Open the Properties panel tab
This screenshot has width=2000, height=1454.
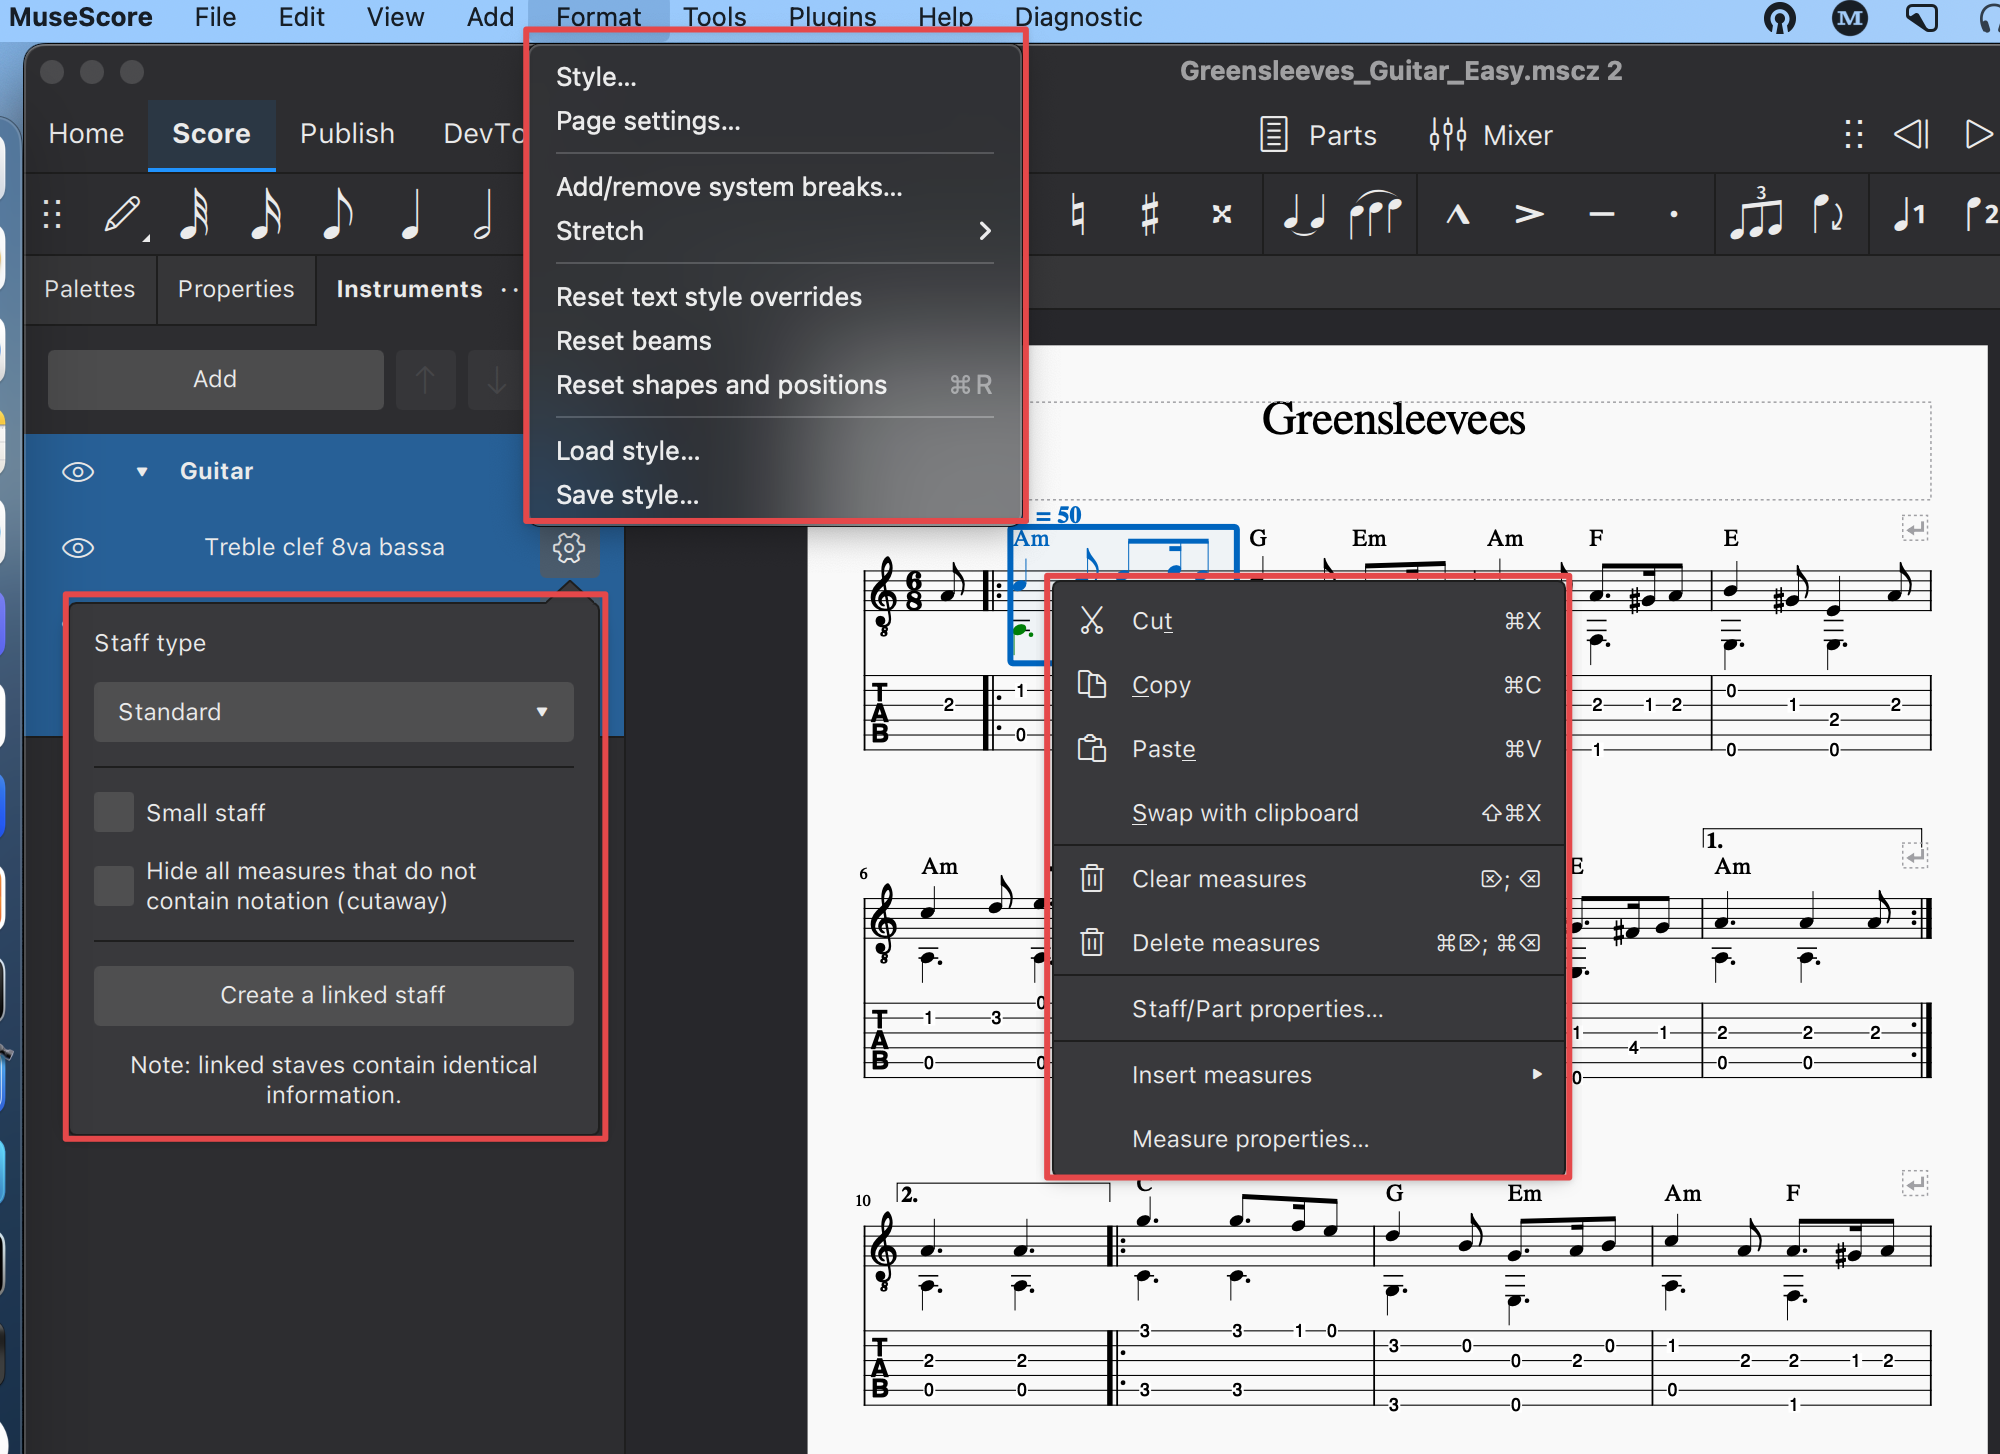(236, 289)
